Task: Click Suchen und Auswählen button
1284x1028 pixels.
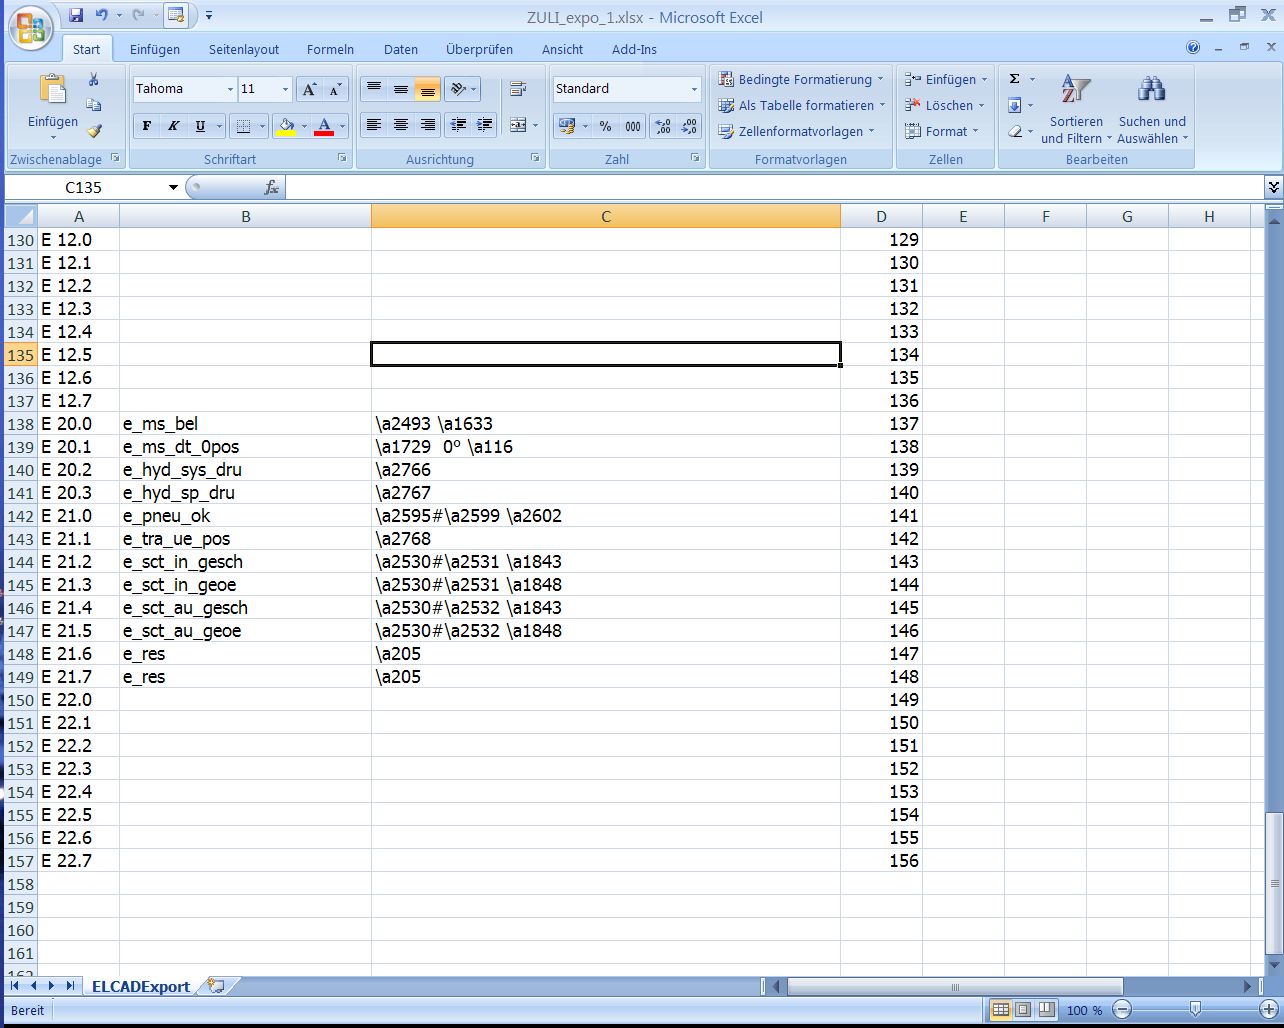Action: pos(1152,108)
